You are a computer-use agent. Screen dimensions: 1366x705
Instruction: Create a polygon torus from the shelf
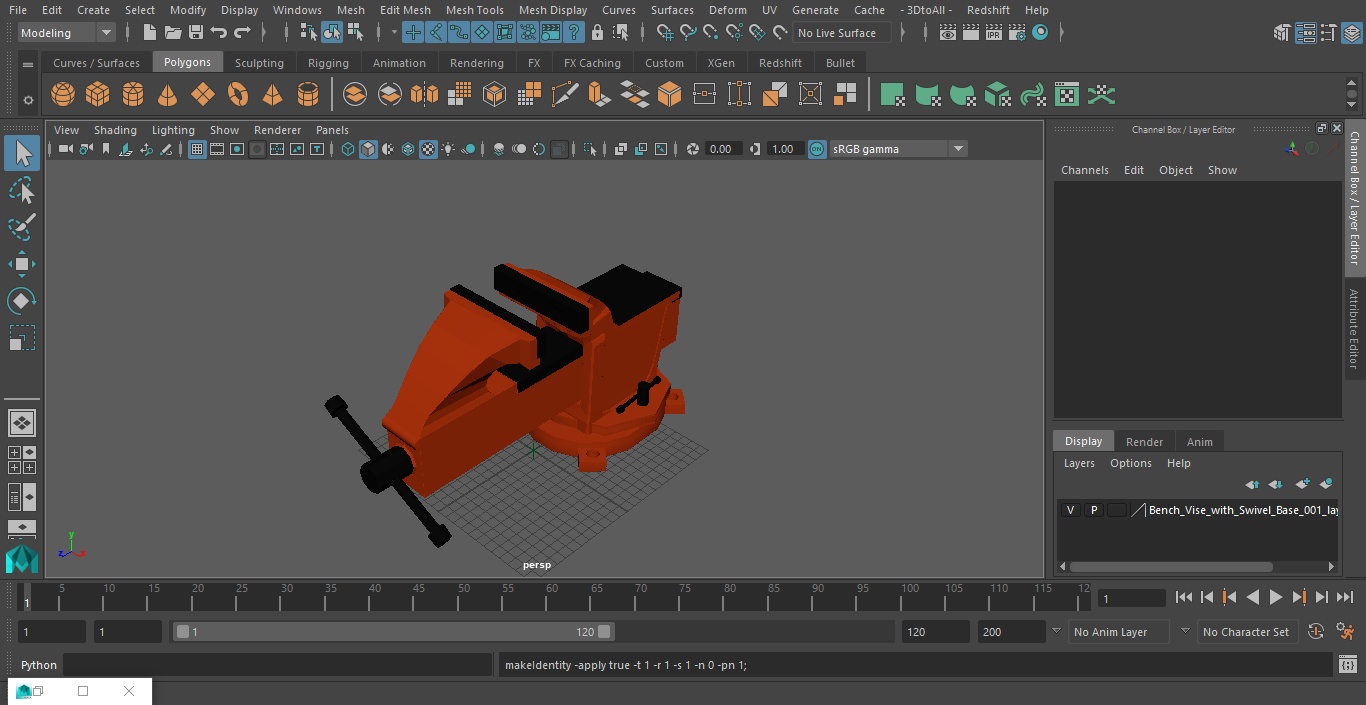point(238,95)
